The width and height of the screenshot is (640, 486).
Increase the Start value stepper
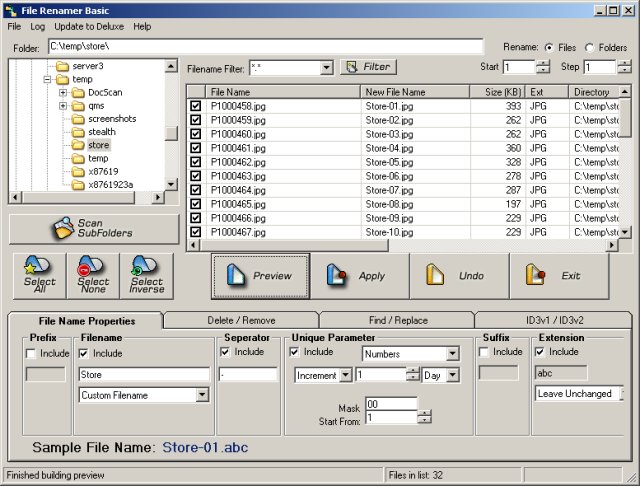pos(542,63)
